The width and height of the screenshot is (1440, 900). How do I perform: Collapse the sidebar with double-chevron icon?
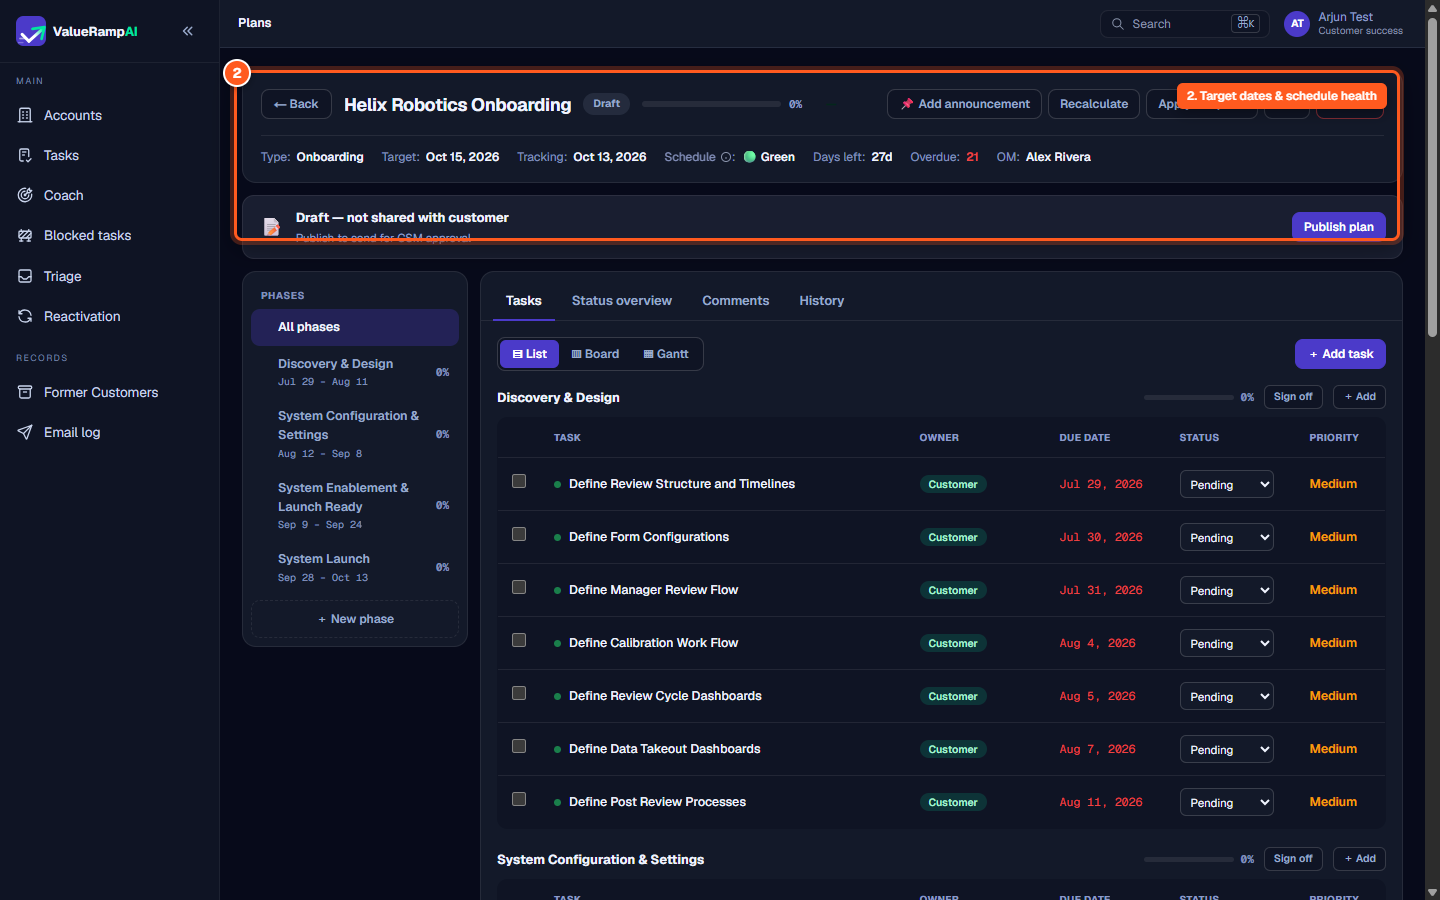tap(188, 31)
